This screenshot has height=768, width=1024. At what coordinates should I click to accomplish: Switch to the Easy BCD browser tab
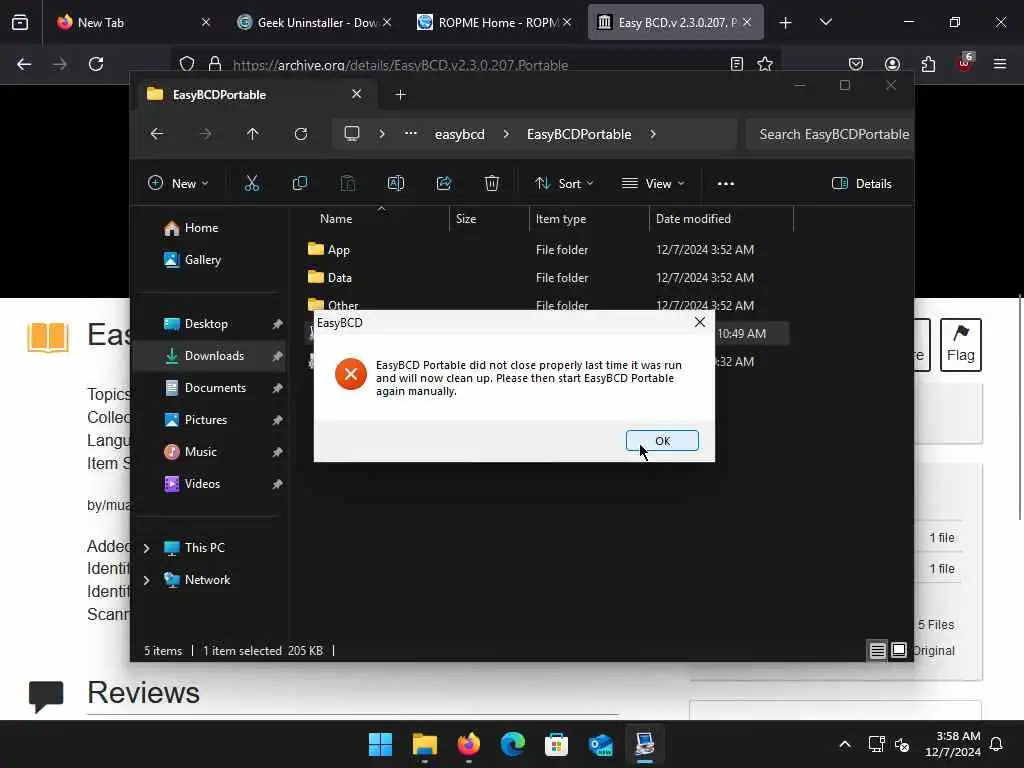675,22
